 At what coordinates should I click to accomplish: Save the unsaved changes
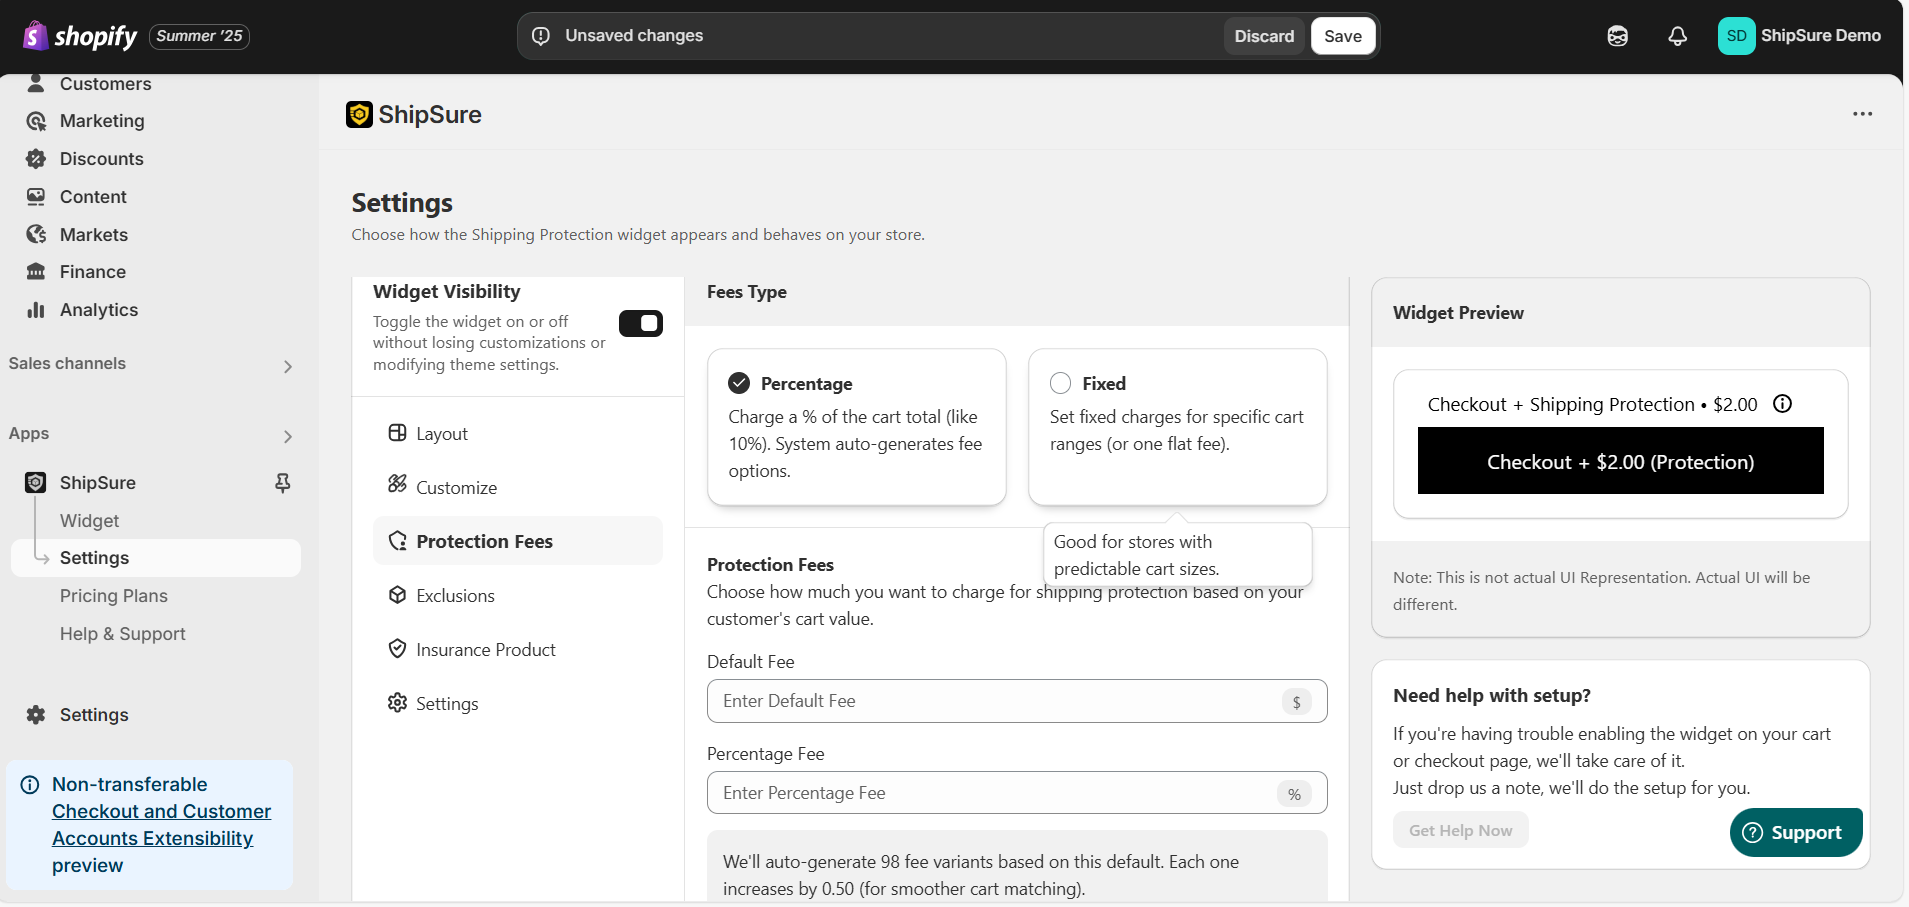coord(1343,36)
